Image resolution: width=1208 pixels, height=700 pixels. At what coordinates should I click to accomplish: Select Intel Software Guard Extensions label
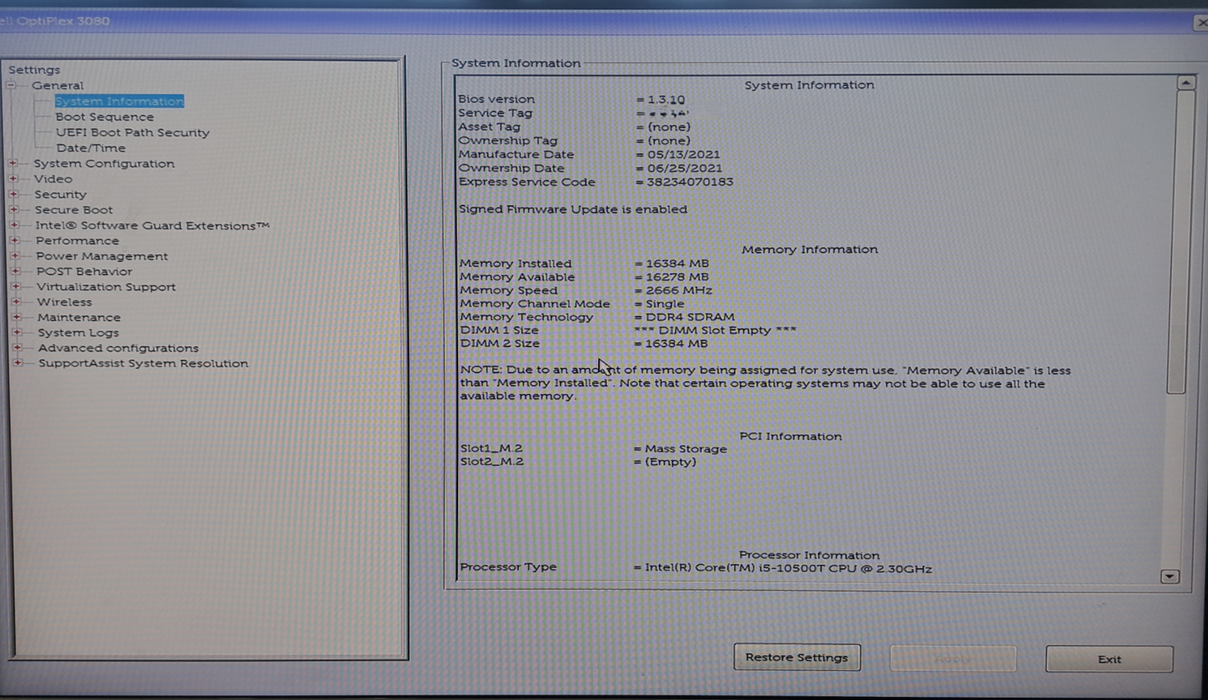tap(152, 226)
